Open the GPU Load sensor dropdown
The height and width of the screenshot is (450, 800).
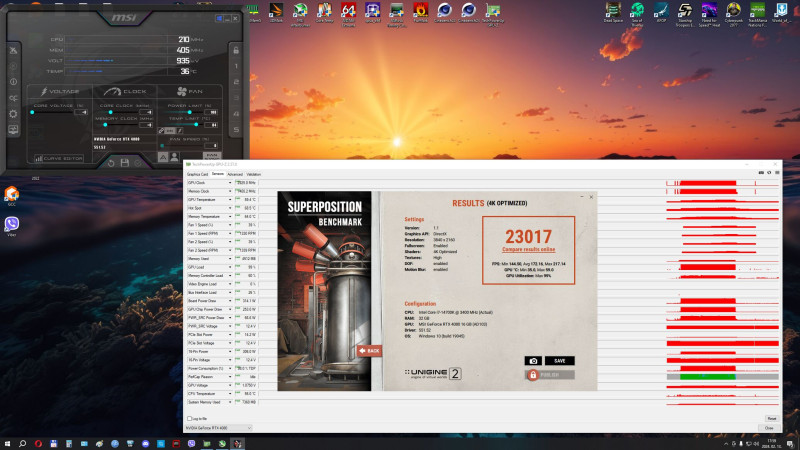230,267
